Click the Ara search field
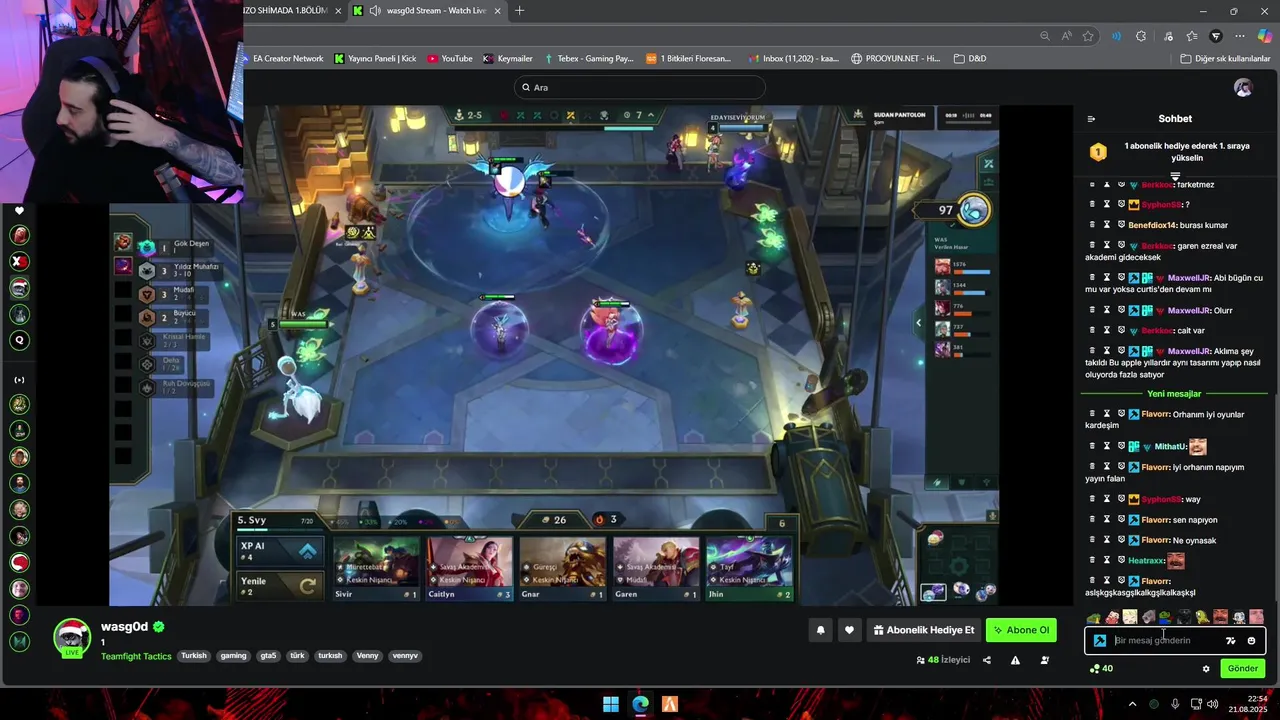Screen dimensions: 1280x720 coord(640,87)
